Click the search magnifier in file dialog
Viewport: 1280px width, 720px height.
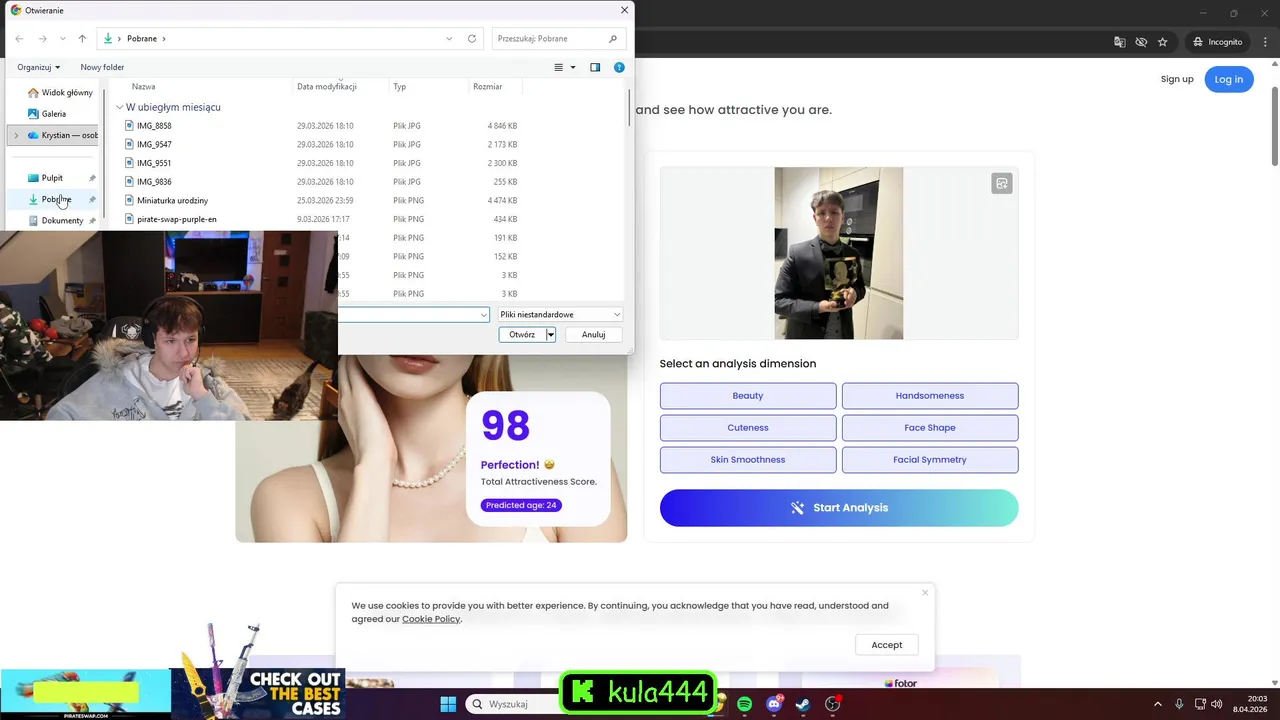tap(613, 38)
